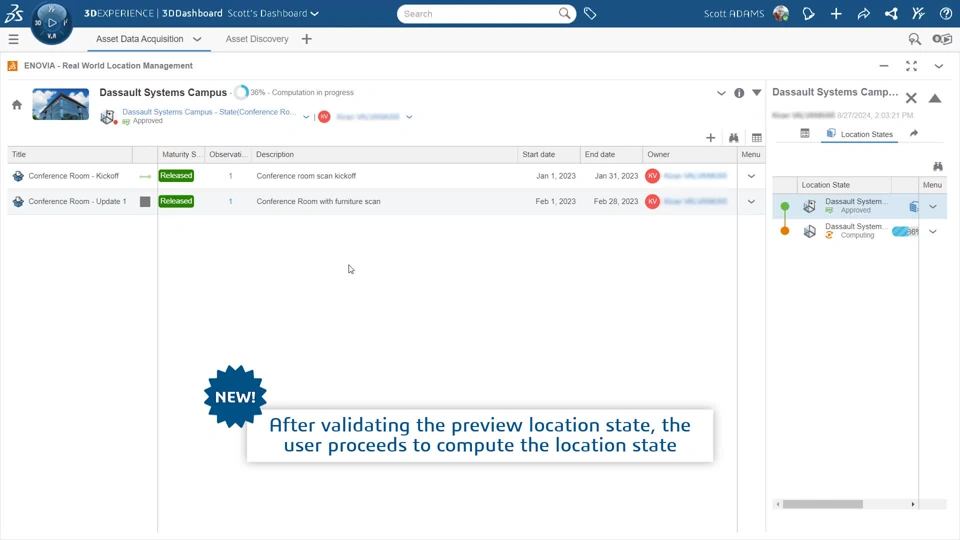Image resolution: width=960 pixels, height=540 pixels.
Task: Open the hamburger menu at left
Action: [x=13, y=39]
